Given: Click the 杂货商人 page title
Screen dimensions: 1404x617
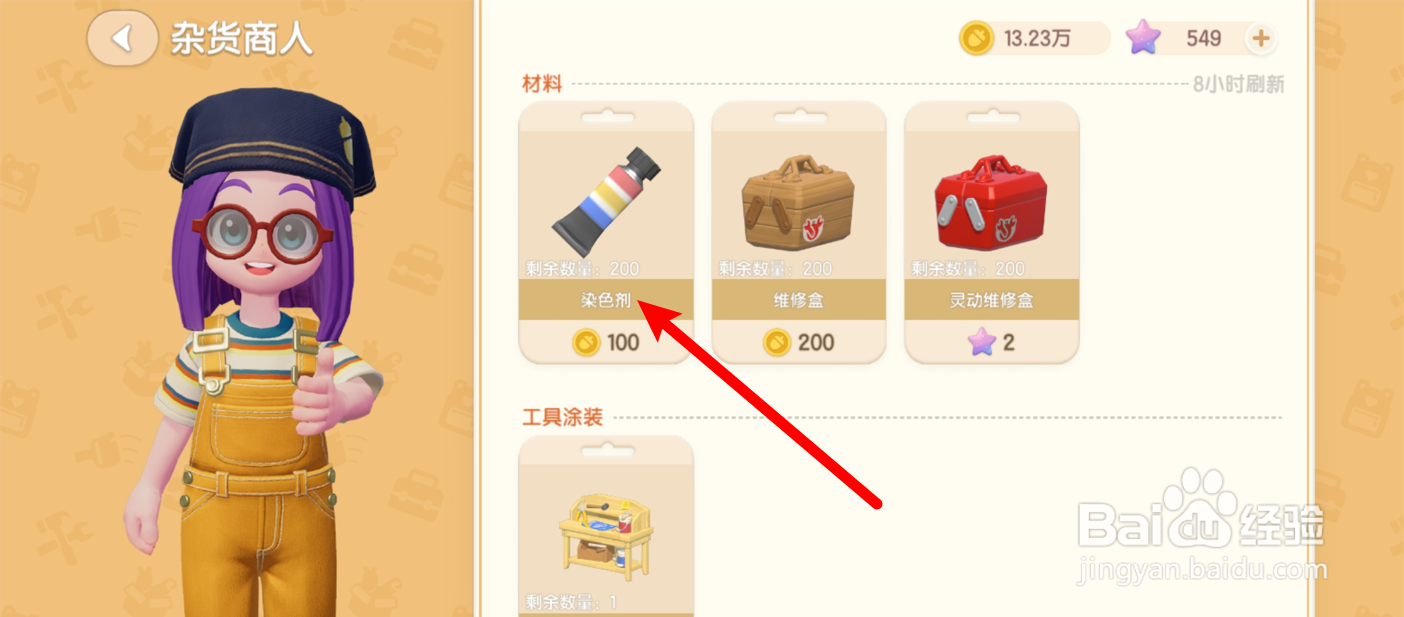Looking at the screenshot, I should point(241,39).
